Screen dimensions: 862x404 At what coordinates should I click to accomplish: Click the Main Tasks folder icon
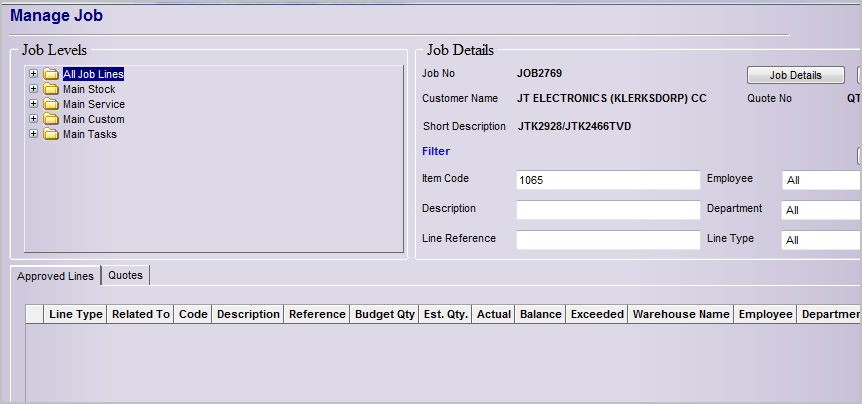51,134
